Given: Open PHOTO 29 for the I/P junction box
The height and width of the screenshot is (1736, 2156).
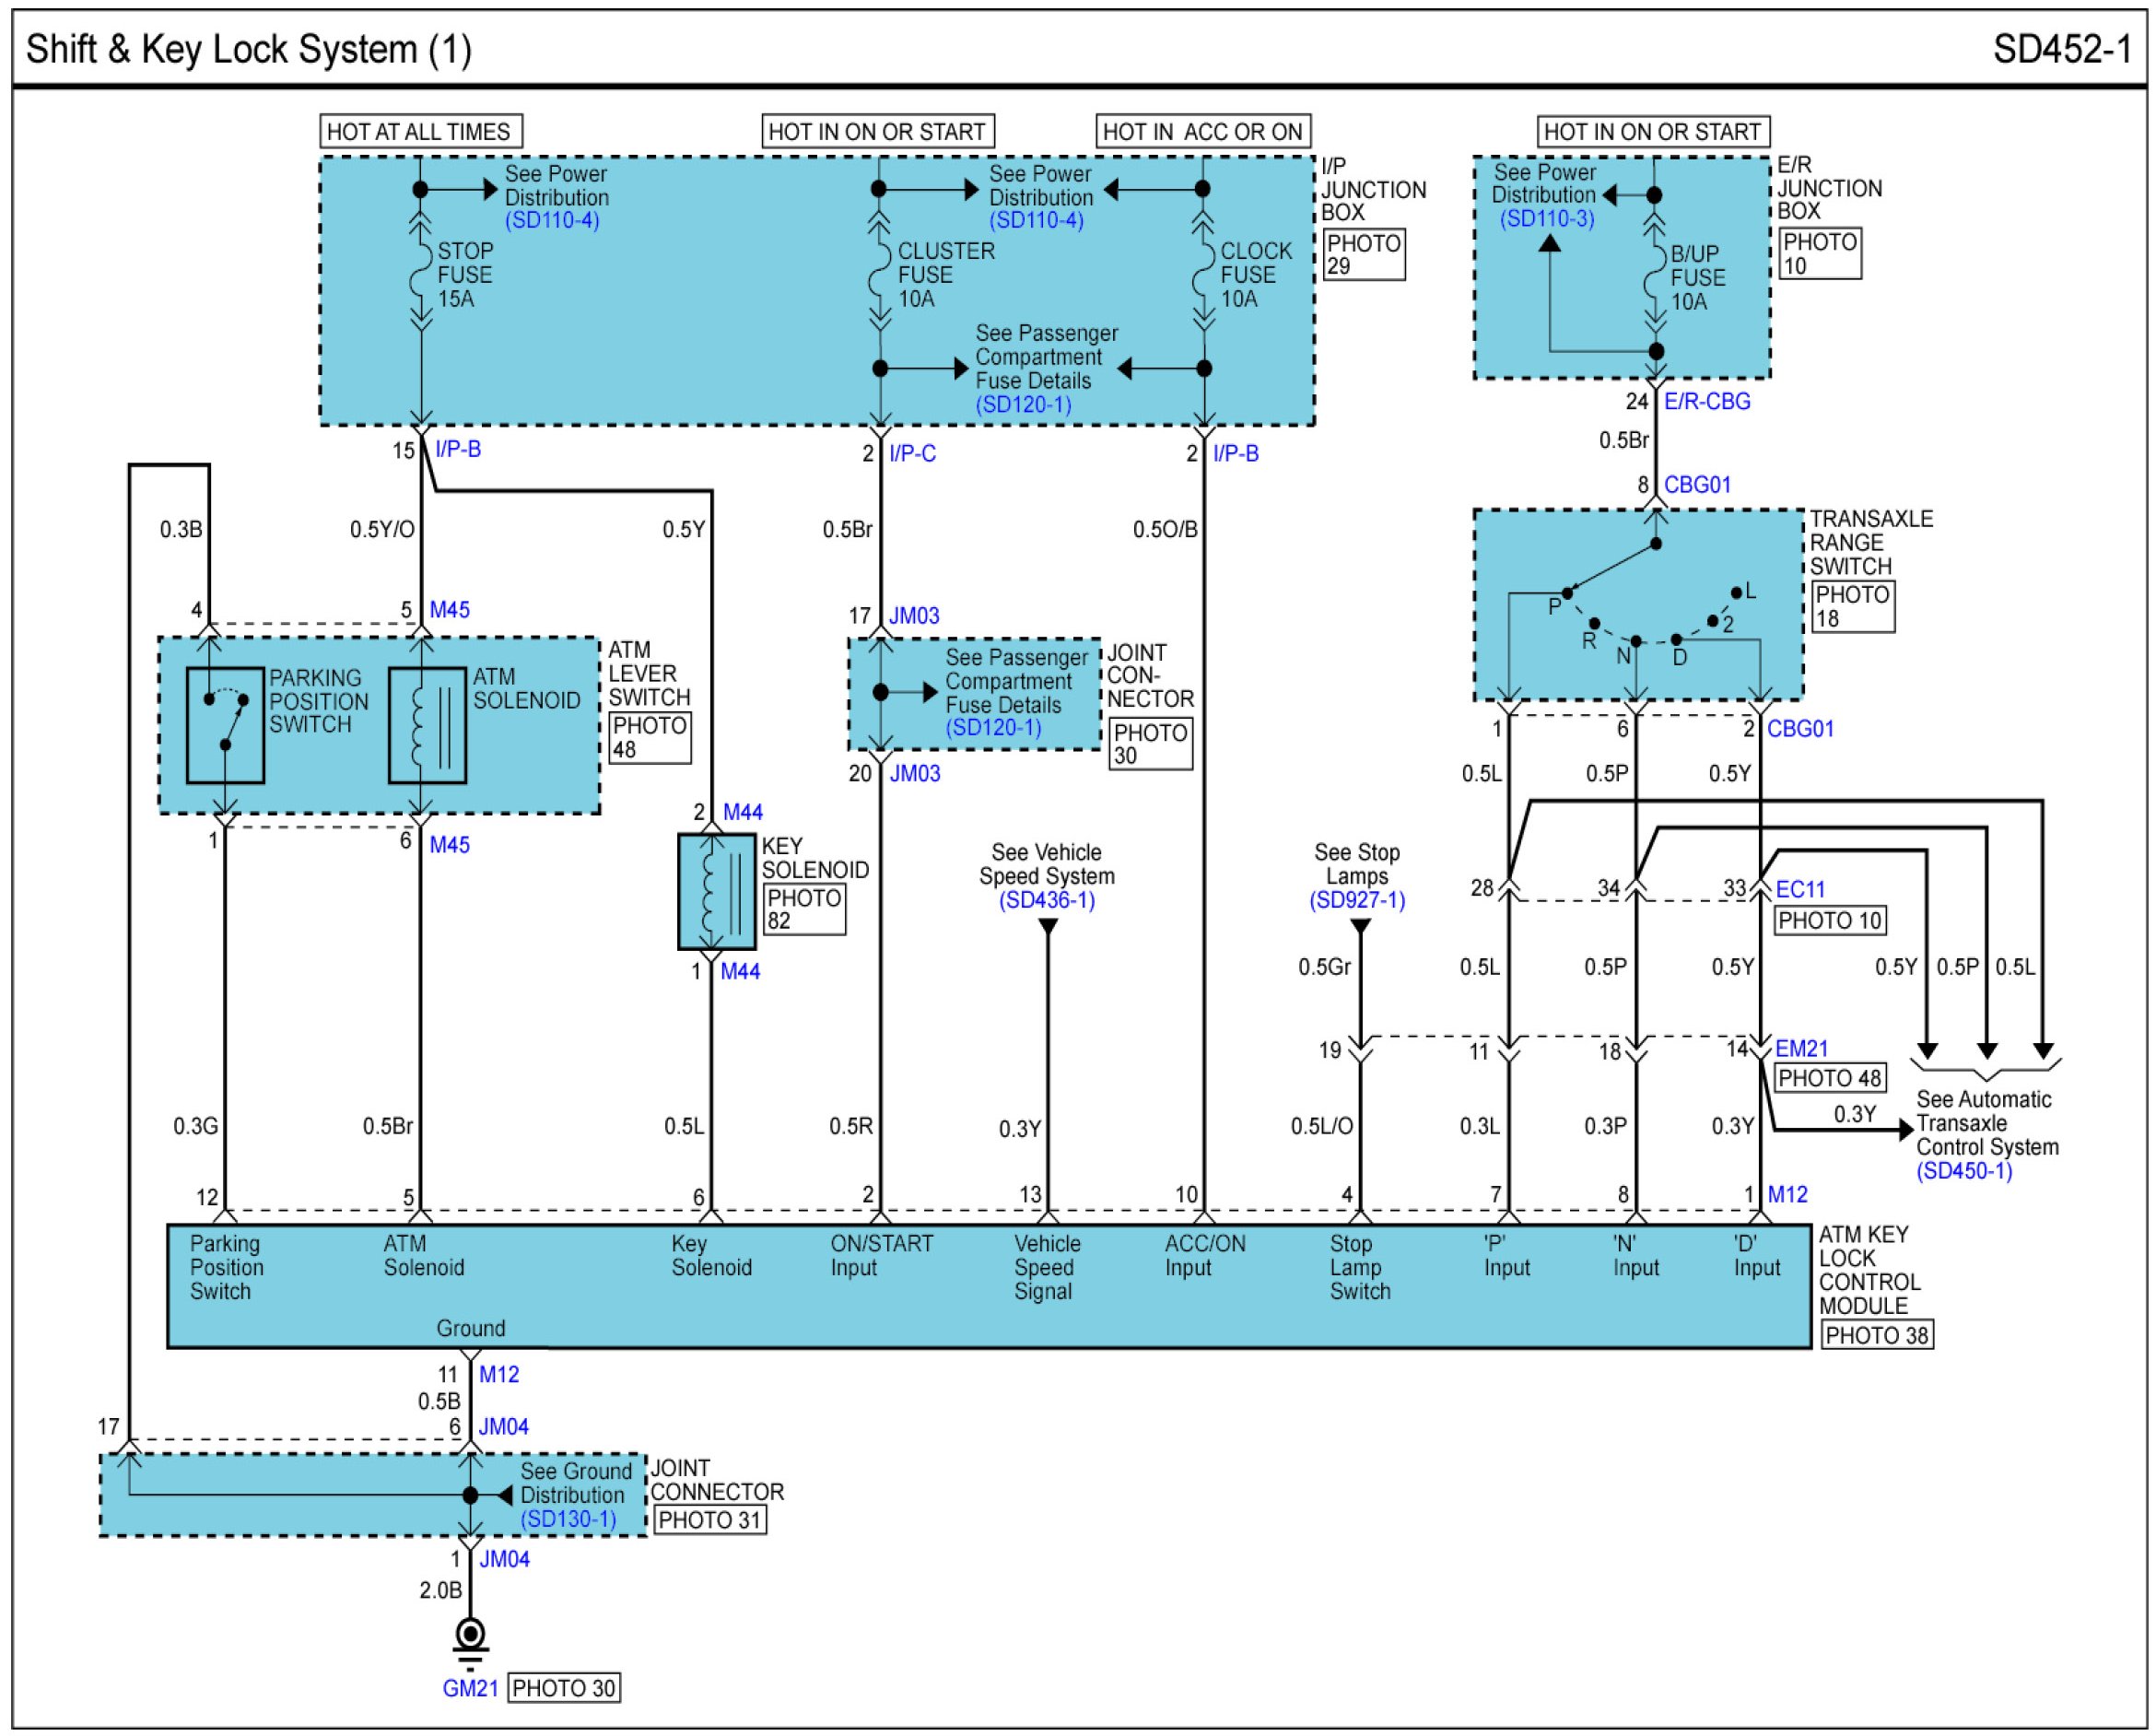Looking at the screenshot, I should [1363, 255].
